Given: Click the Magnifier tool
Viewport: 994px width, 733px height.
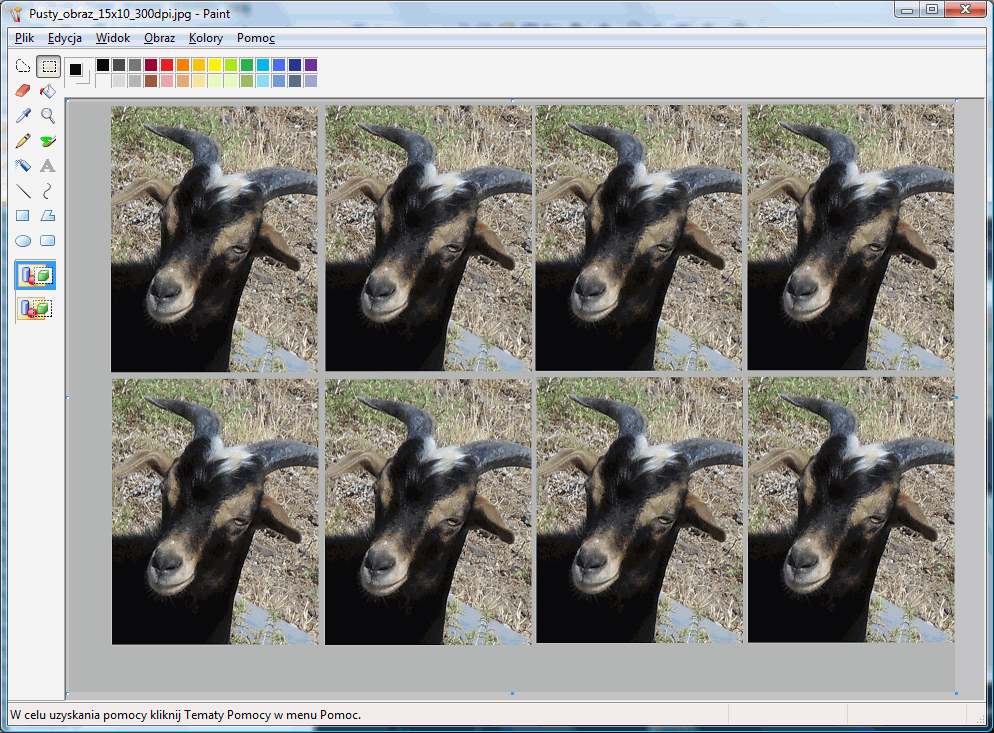Looking at the screenshot, I should coord(47,116).
